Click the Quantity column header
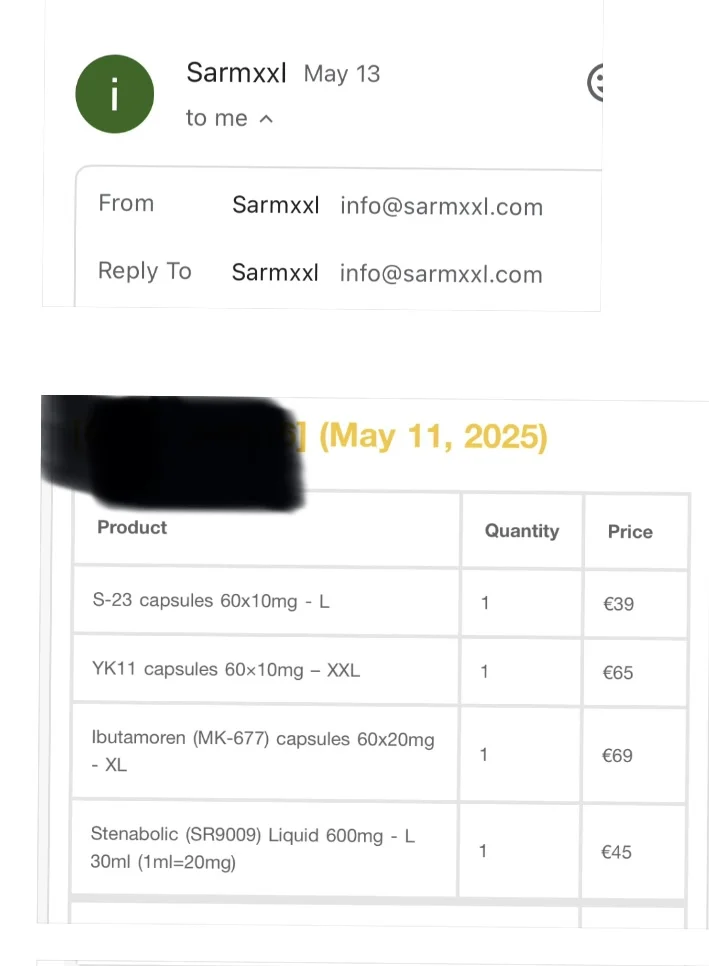The height and width of the screenshot is (966, 709). tap(522, 530)
